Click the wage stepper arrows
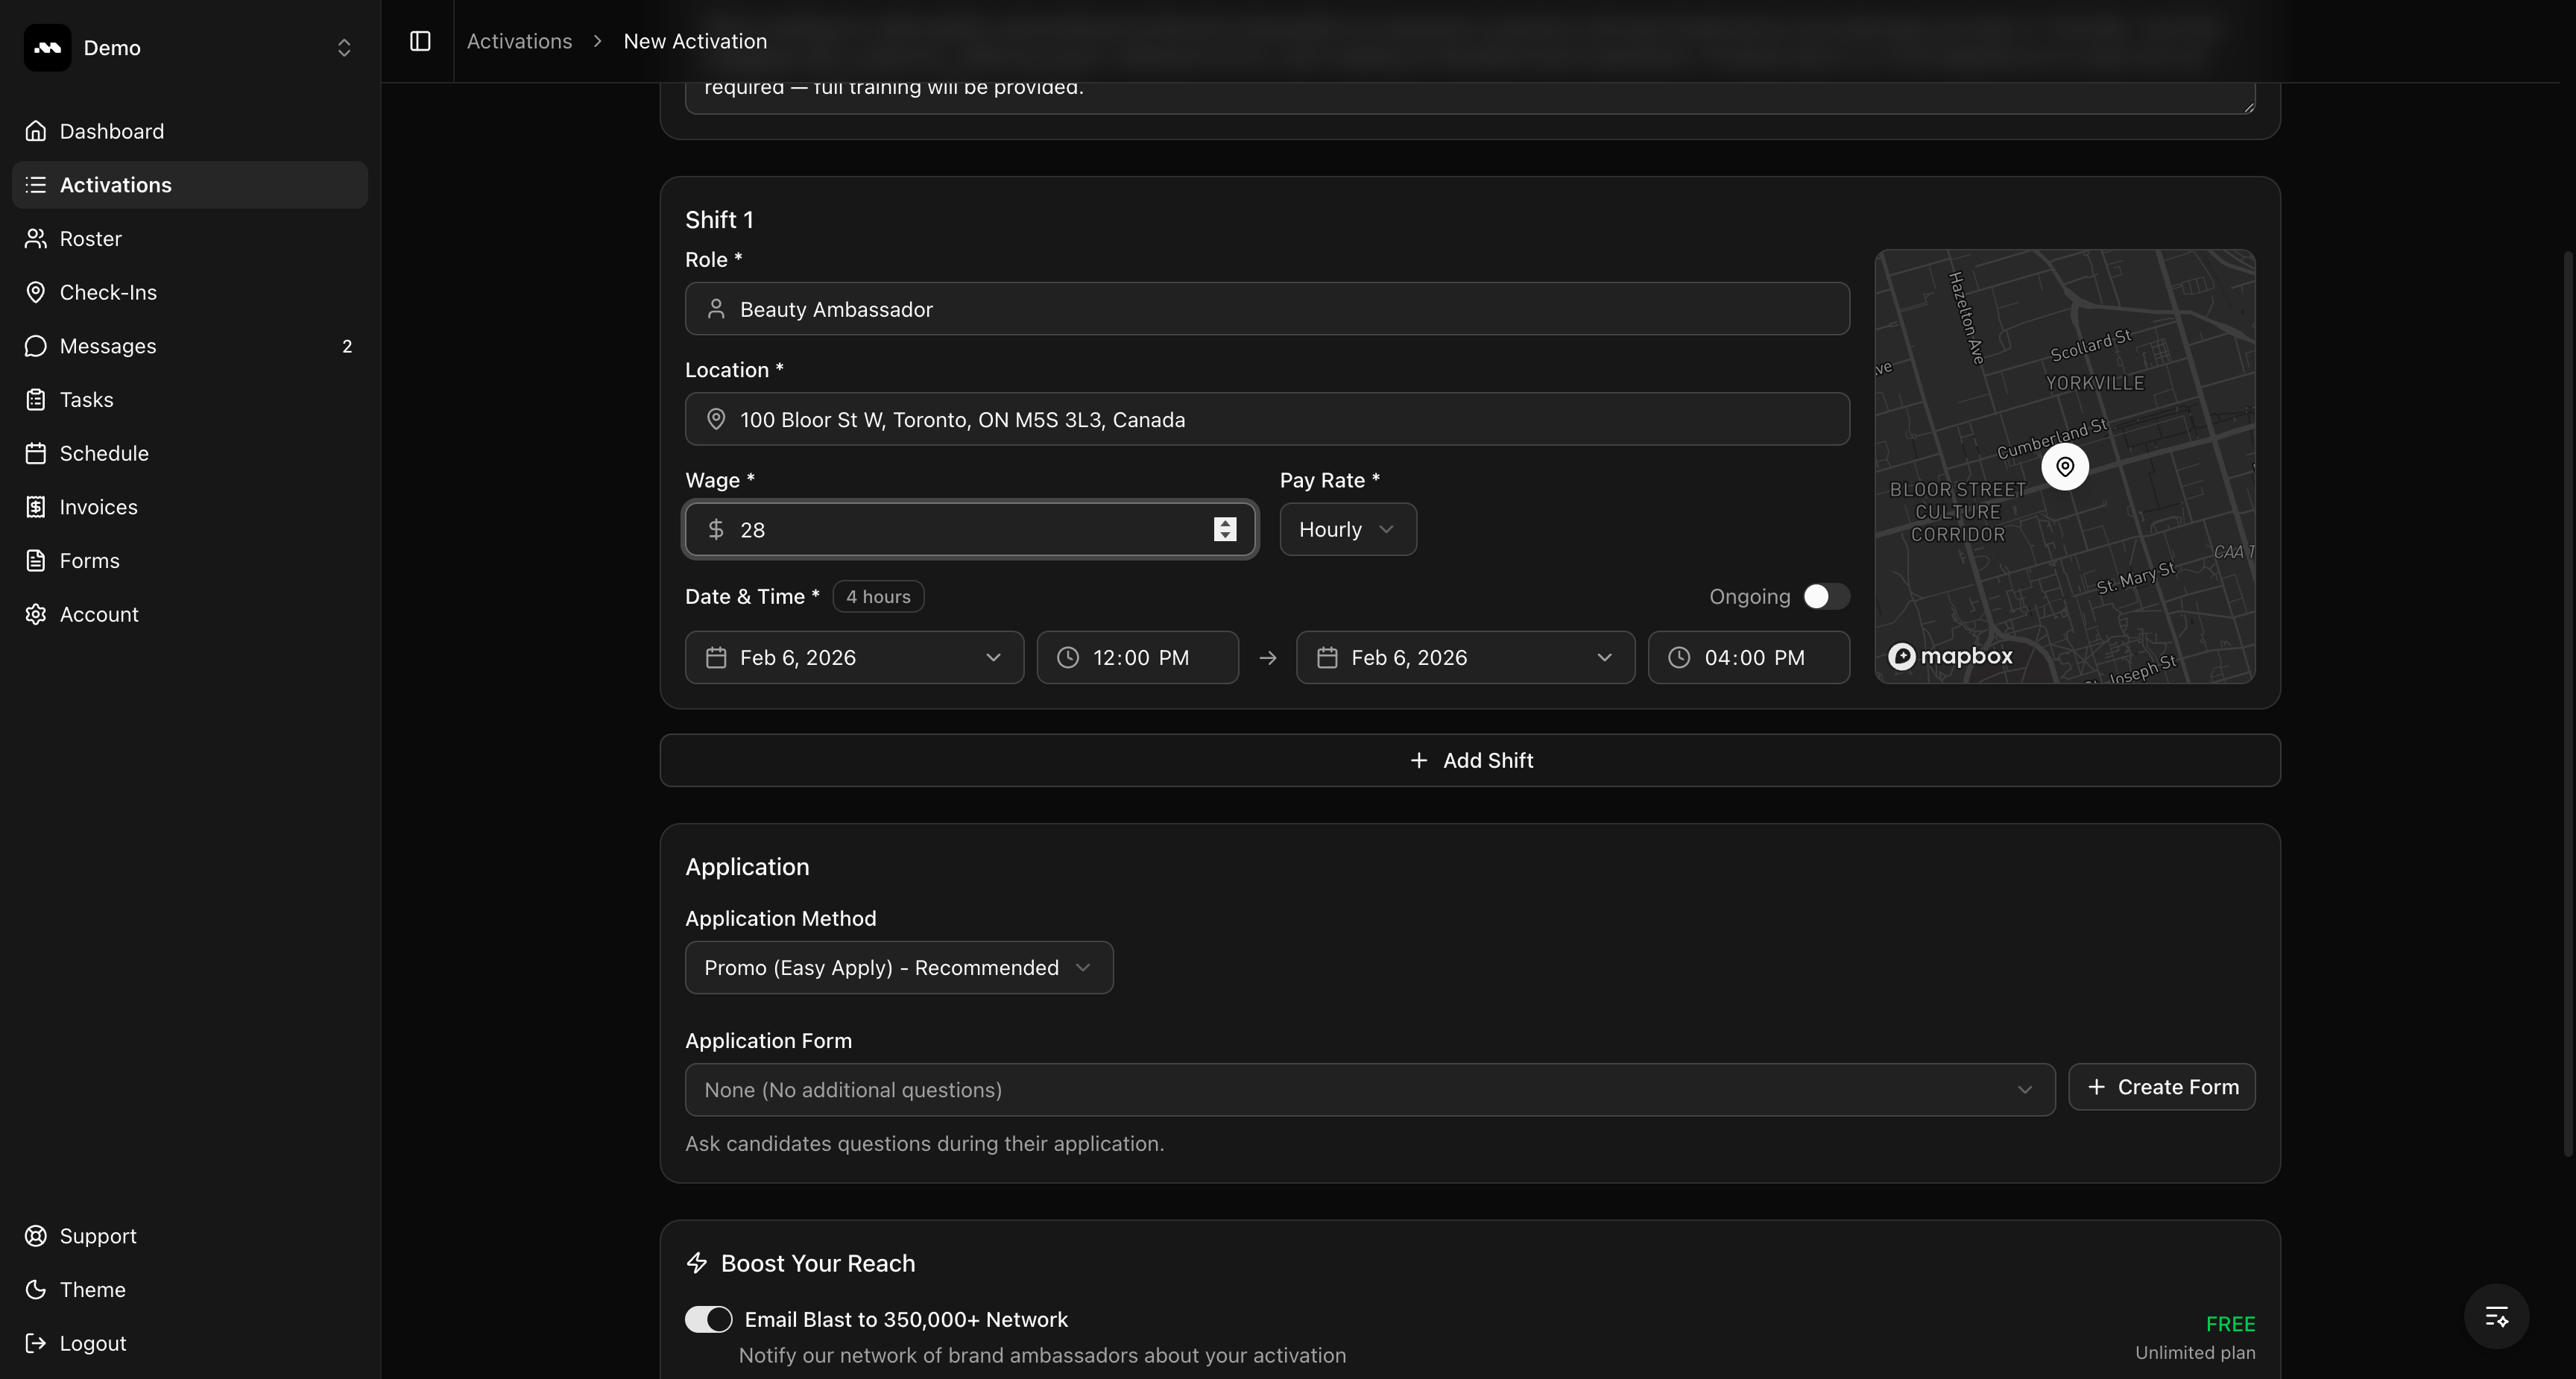This screenshot has width=2576, height=1379. point(1224,529)
